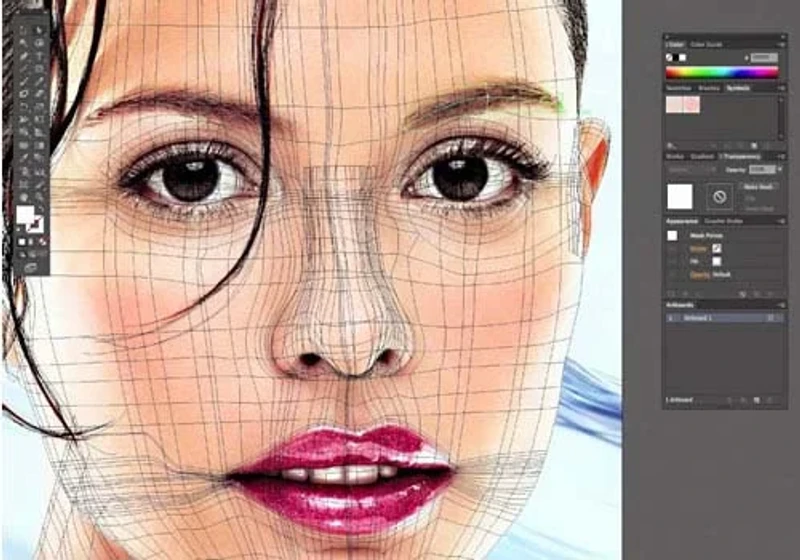Viewport: 800px width, 560px height.
Task: Open the Opacity dropdown arrow
Action: pyautogui.click(x=780, y=169)
